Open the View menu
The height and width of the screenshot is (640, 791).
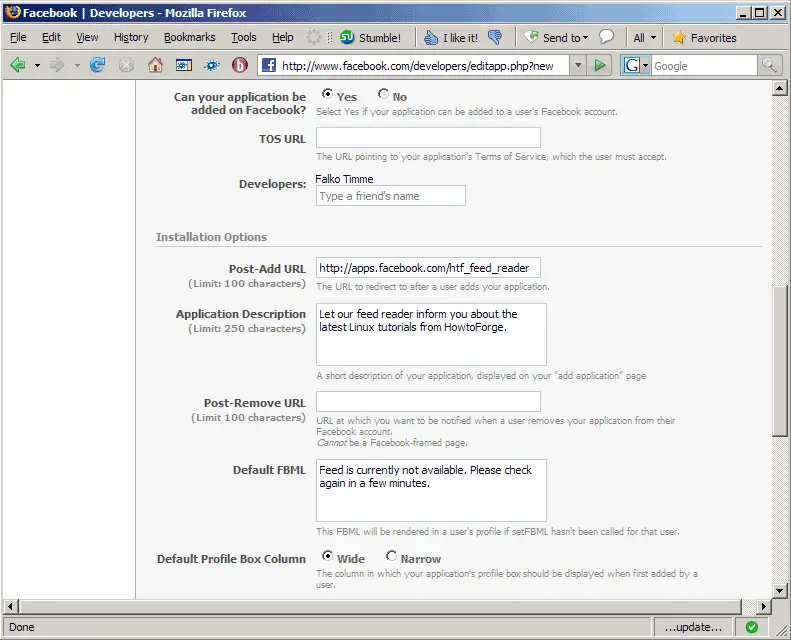pyautogui.click(x=87, y=37)
